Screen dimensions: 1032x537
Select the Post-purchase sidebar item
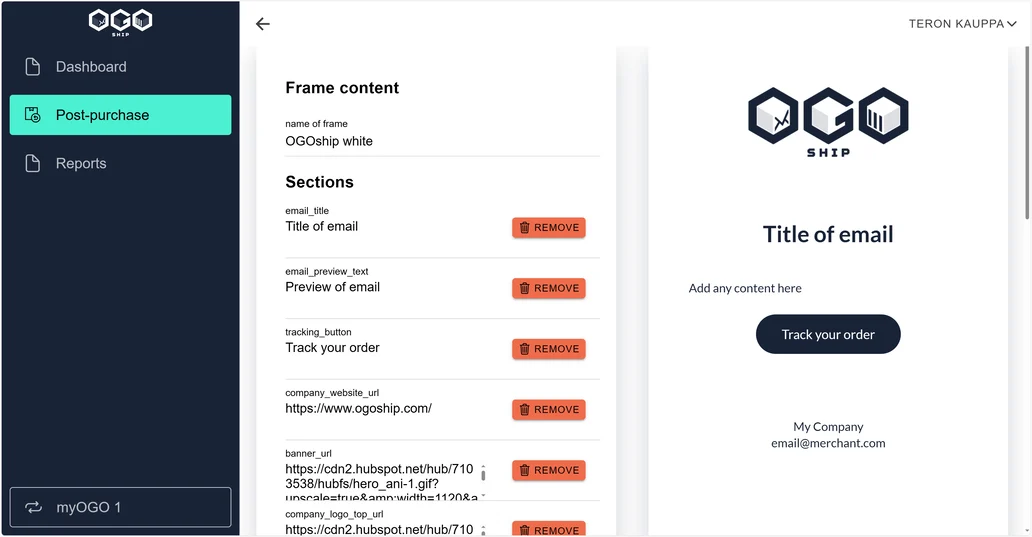[x=120, y=115]
